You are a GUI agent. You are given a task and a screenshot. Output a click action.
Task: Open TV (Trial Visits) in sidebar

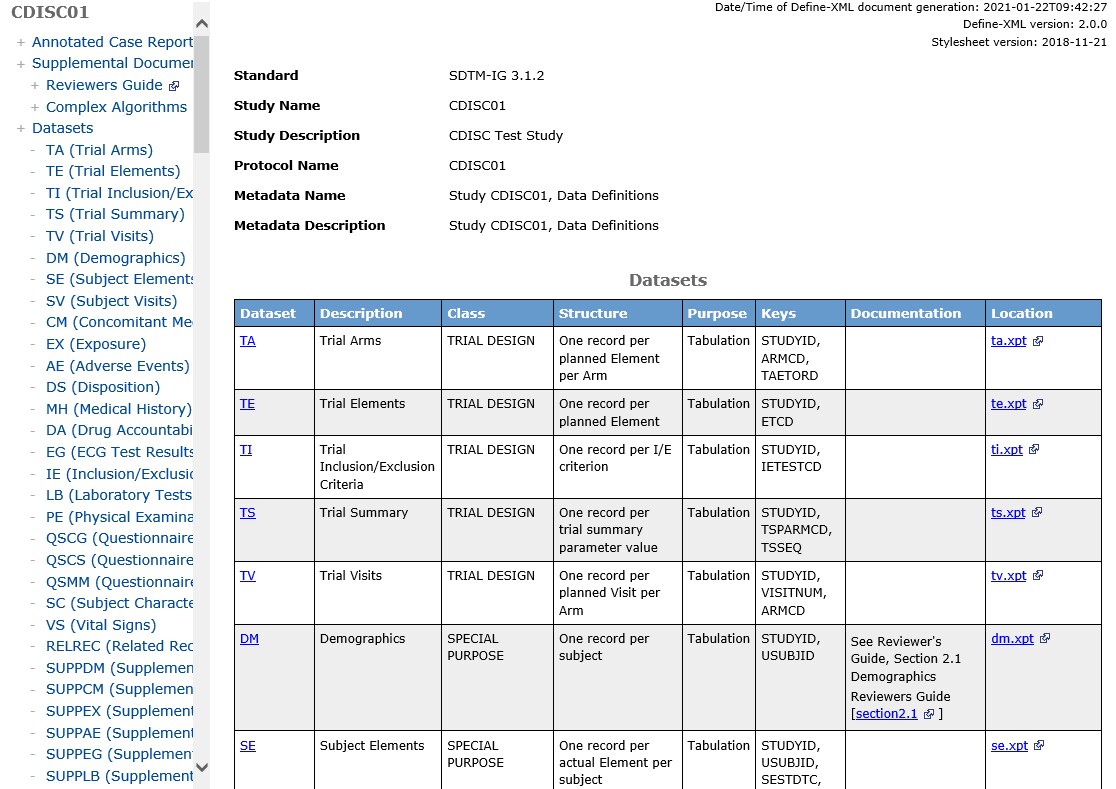coord(100,236)
